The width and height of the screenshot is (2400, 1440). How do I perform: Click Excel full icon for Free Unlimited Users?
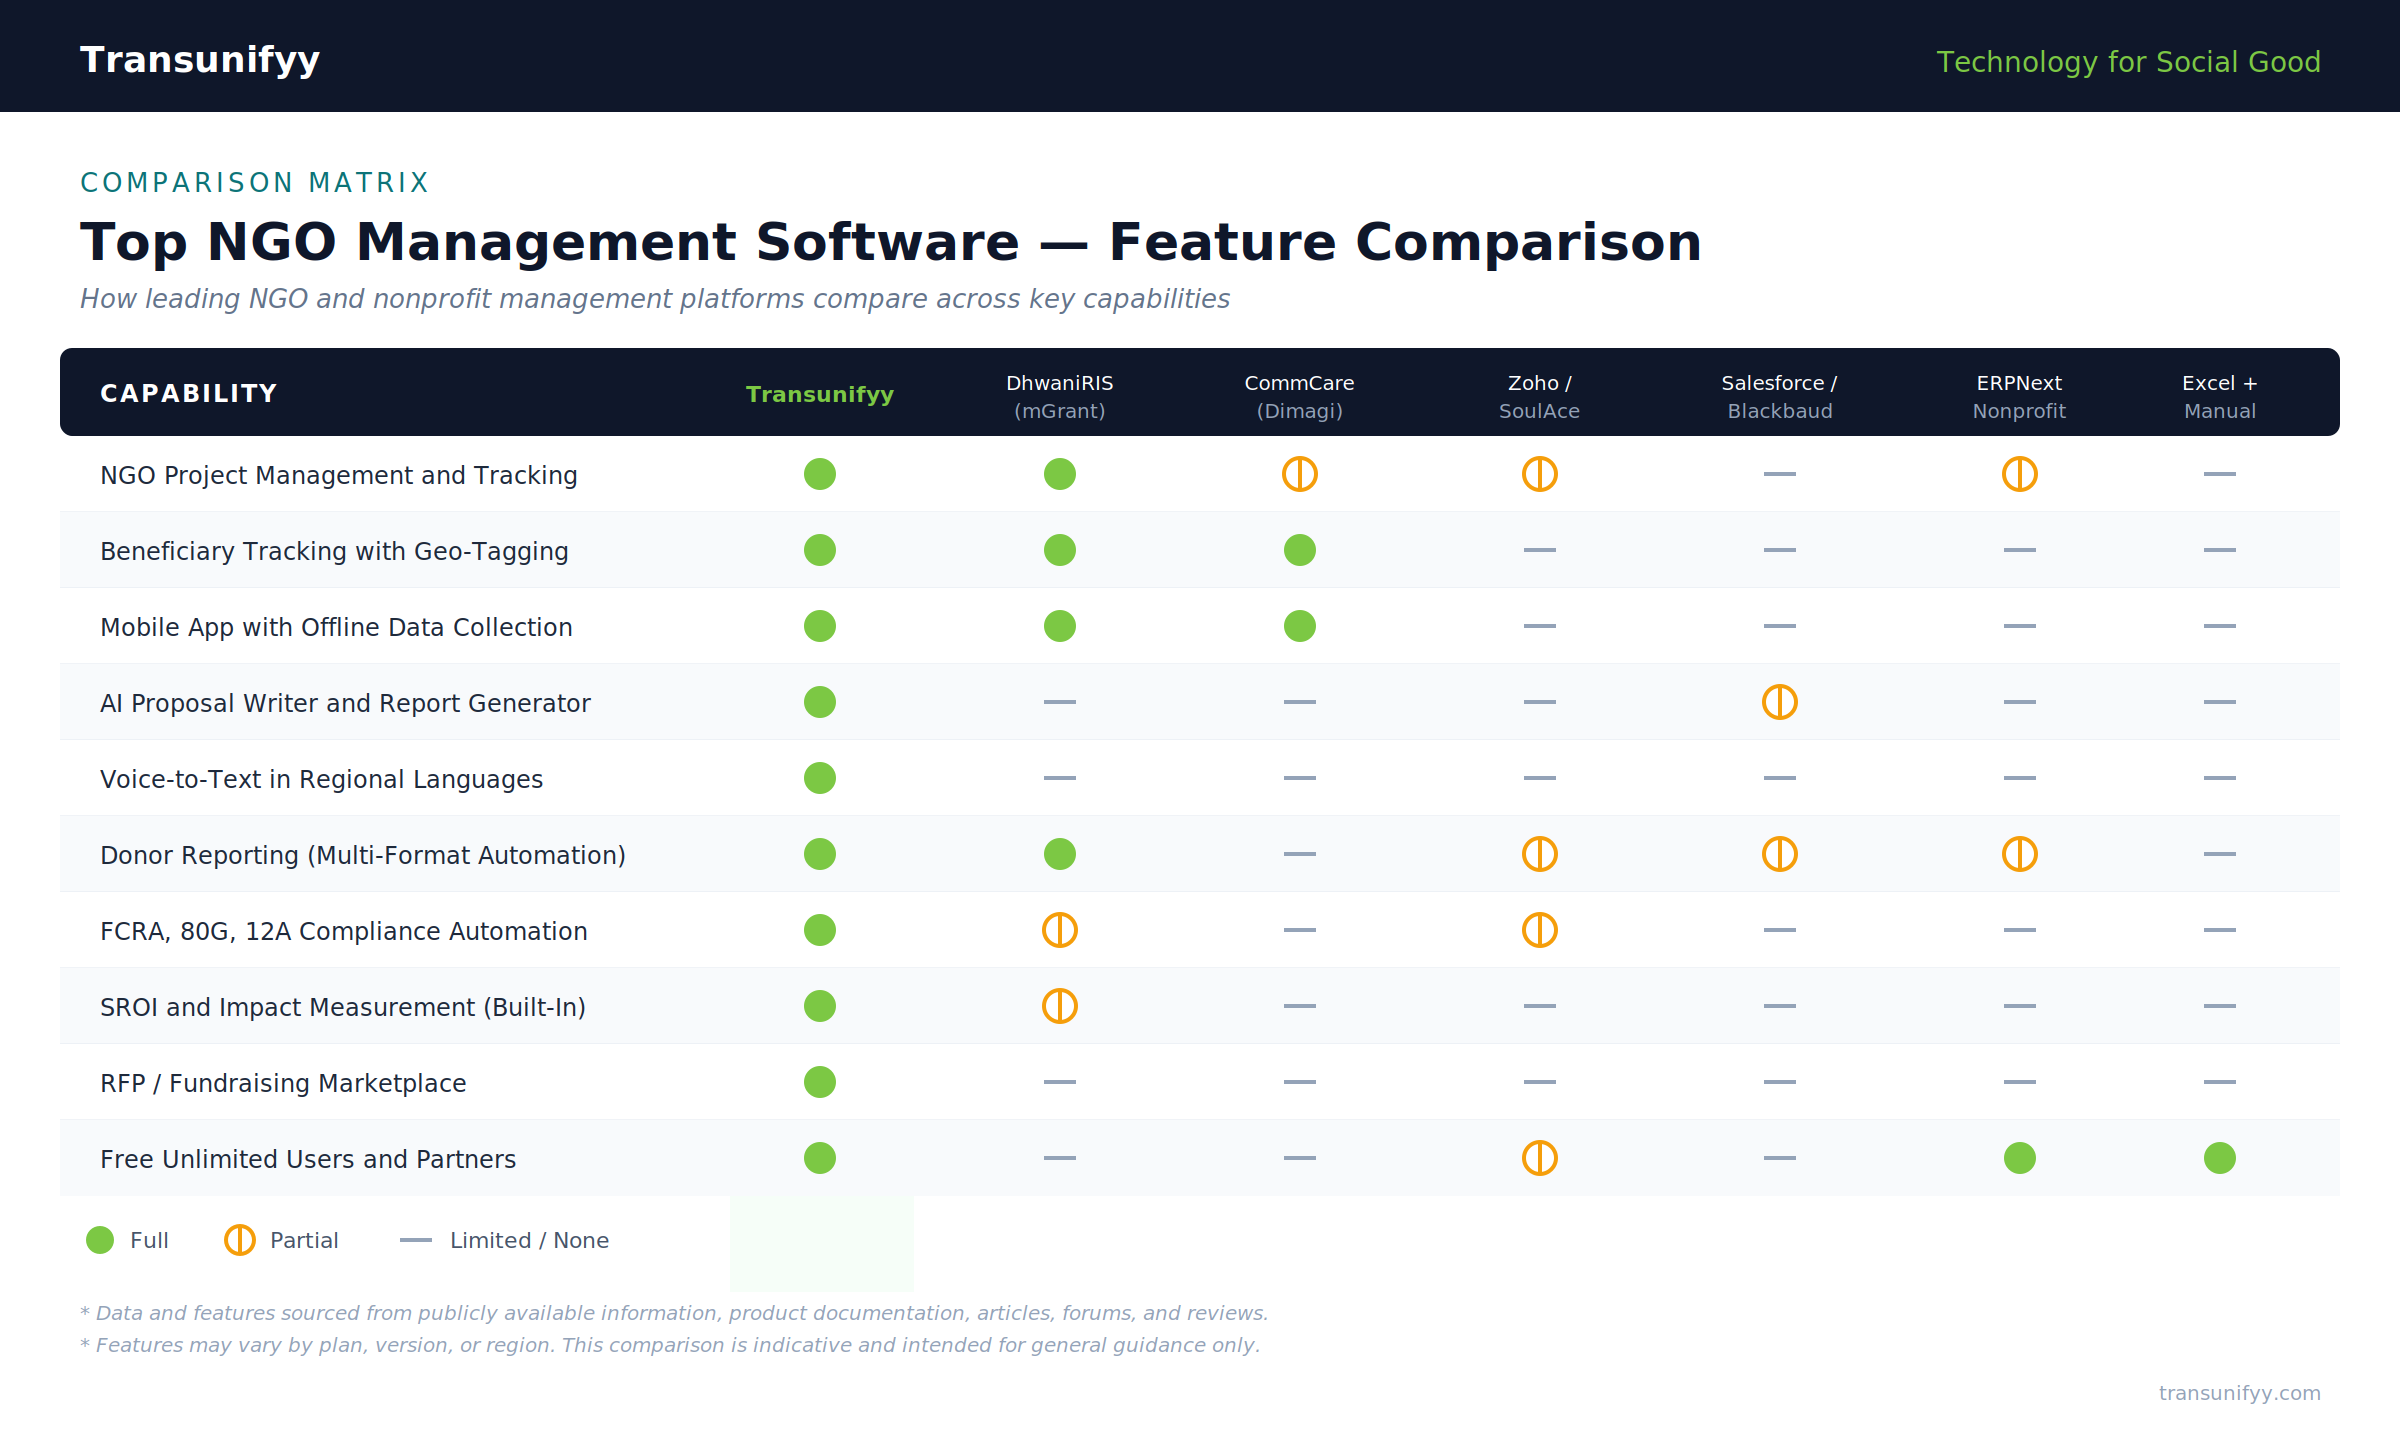click(2220, 1158)
